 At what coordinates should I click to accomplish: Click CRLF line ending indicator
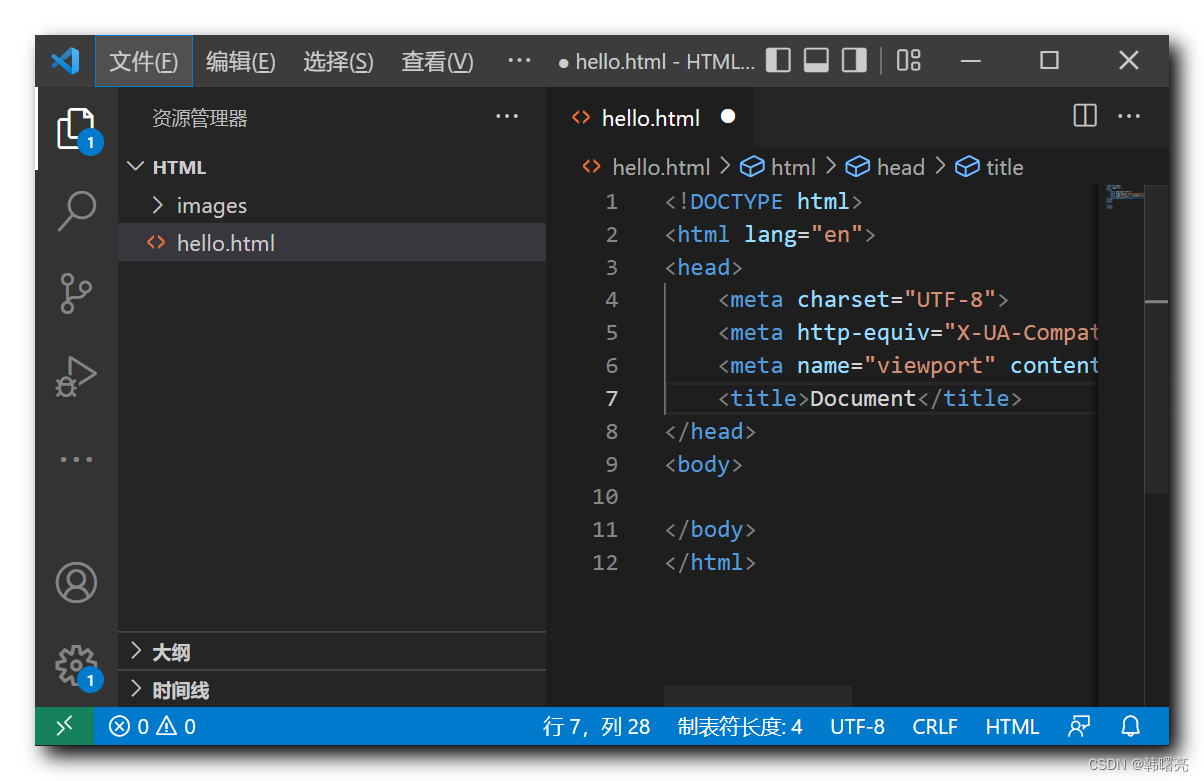934,726
